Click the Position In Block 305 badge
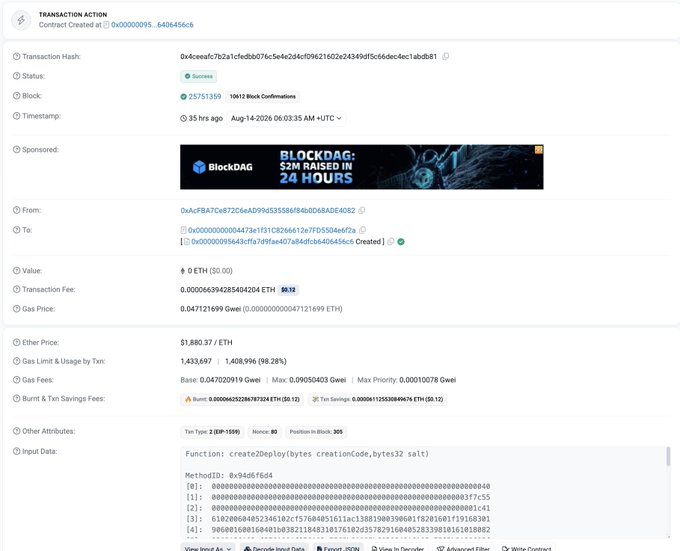This screenshot has width=680, height=551. [x=316, y=432]
